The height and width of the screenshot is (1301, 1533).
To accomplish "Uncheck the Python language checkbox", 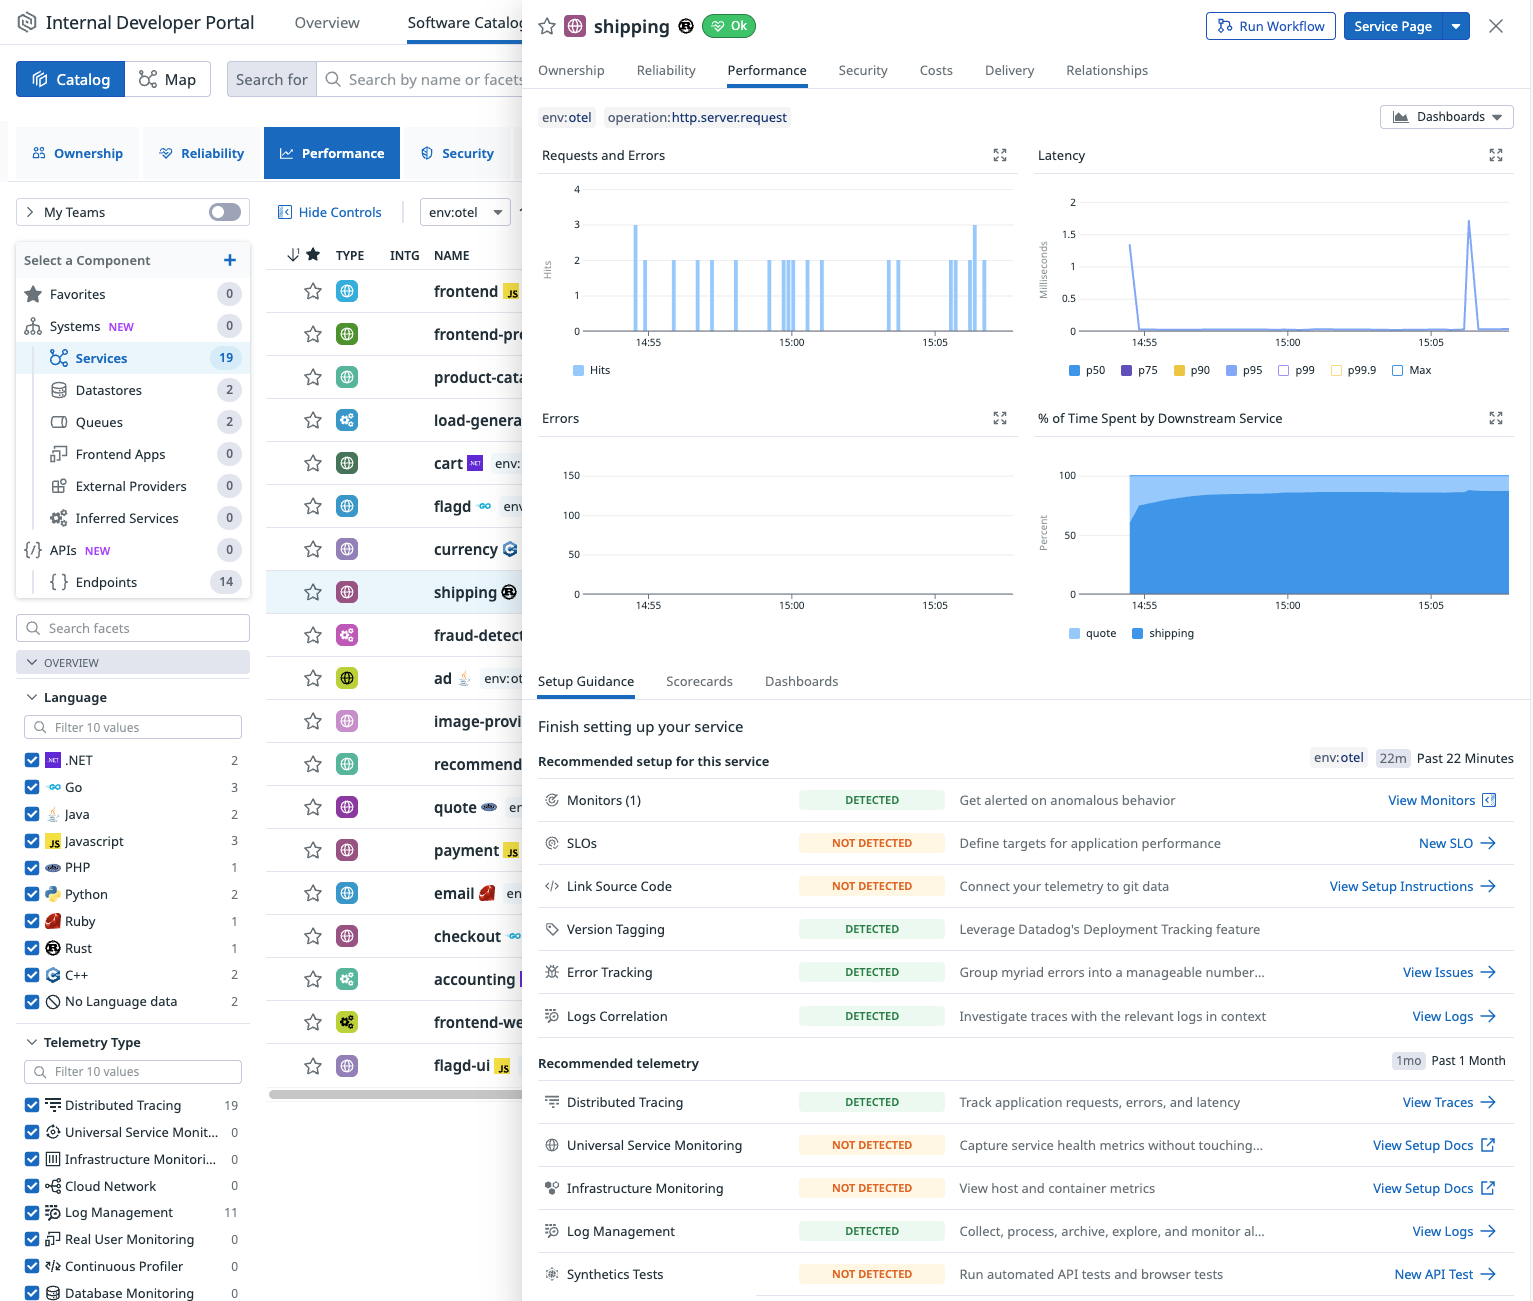I will (32, 894).
